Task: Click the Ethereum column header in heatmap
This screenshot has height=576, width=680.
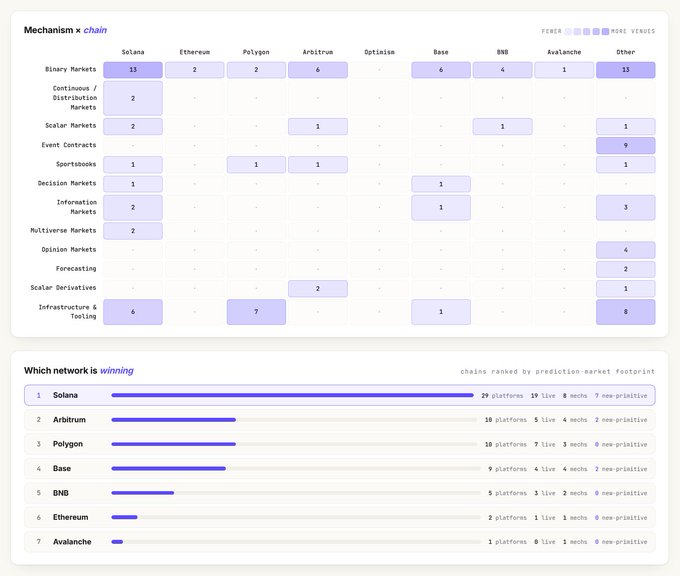Action: [194, 52]
